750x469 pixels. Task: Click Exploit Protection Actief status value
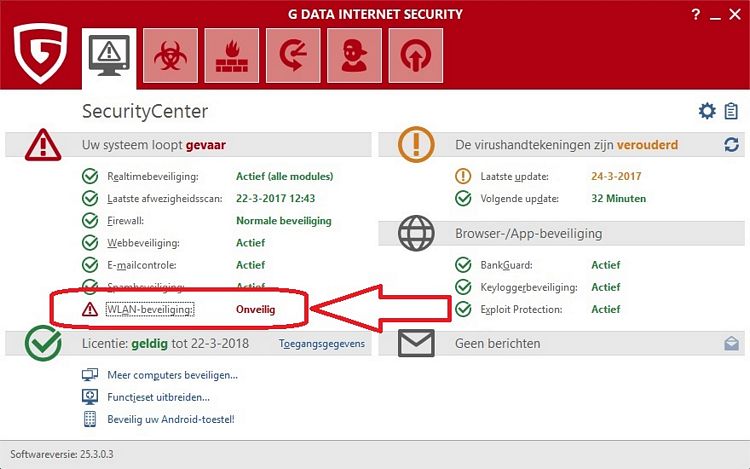pos(606,309)
